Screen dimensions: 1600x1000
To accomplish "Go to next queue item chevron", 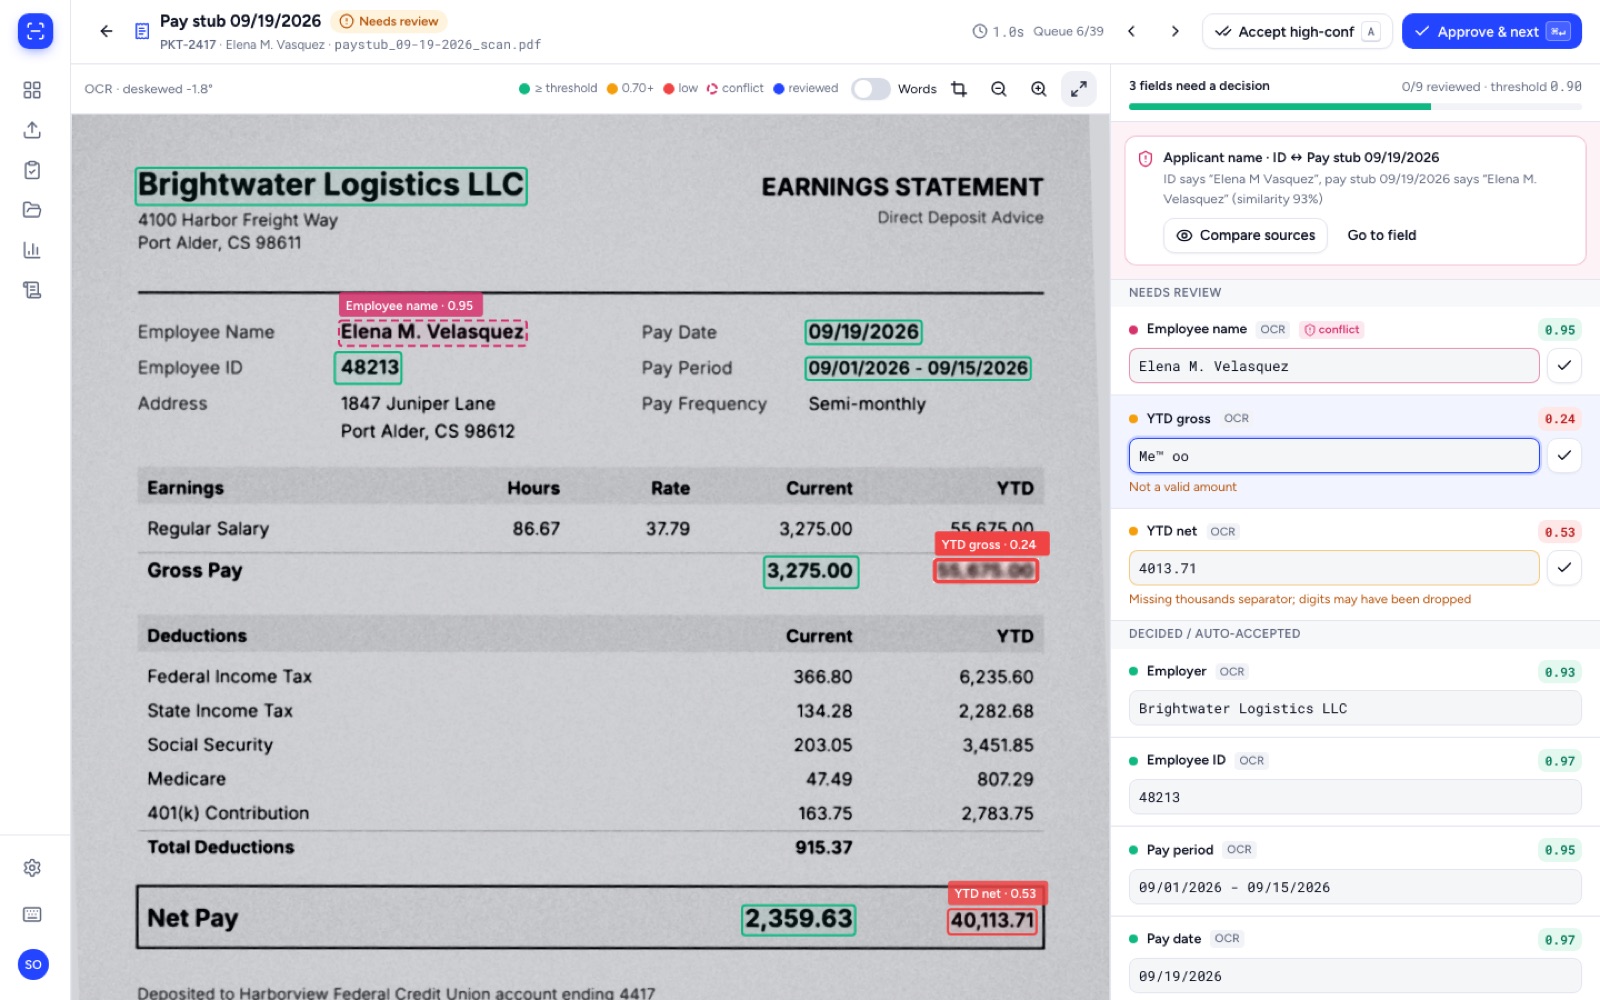I will point(1175,31).
